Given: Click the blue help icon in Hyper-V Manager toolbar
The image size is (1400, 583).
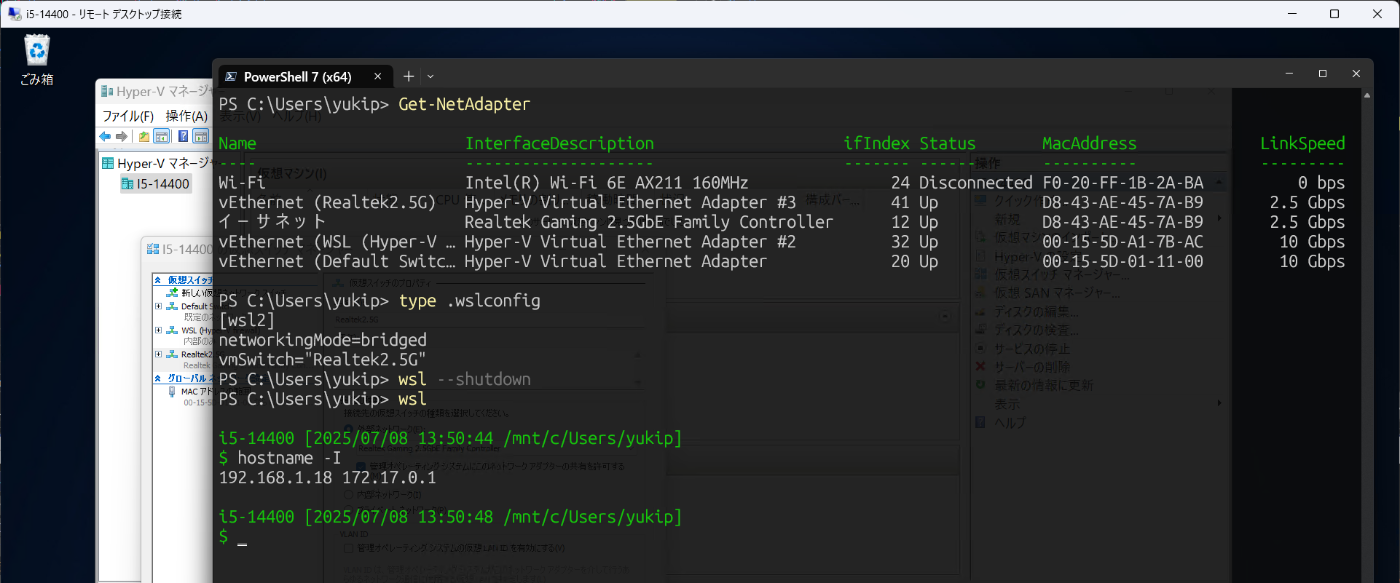Looking at the screenshot, I should (184, 136).
